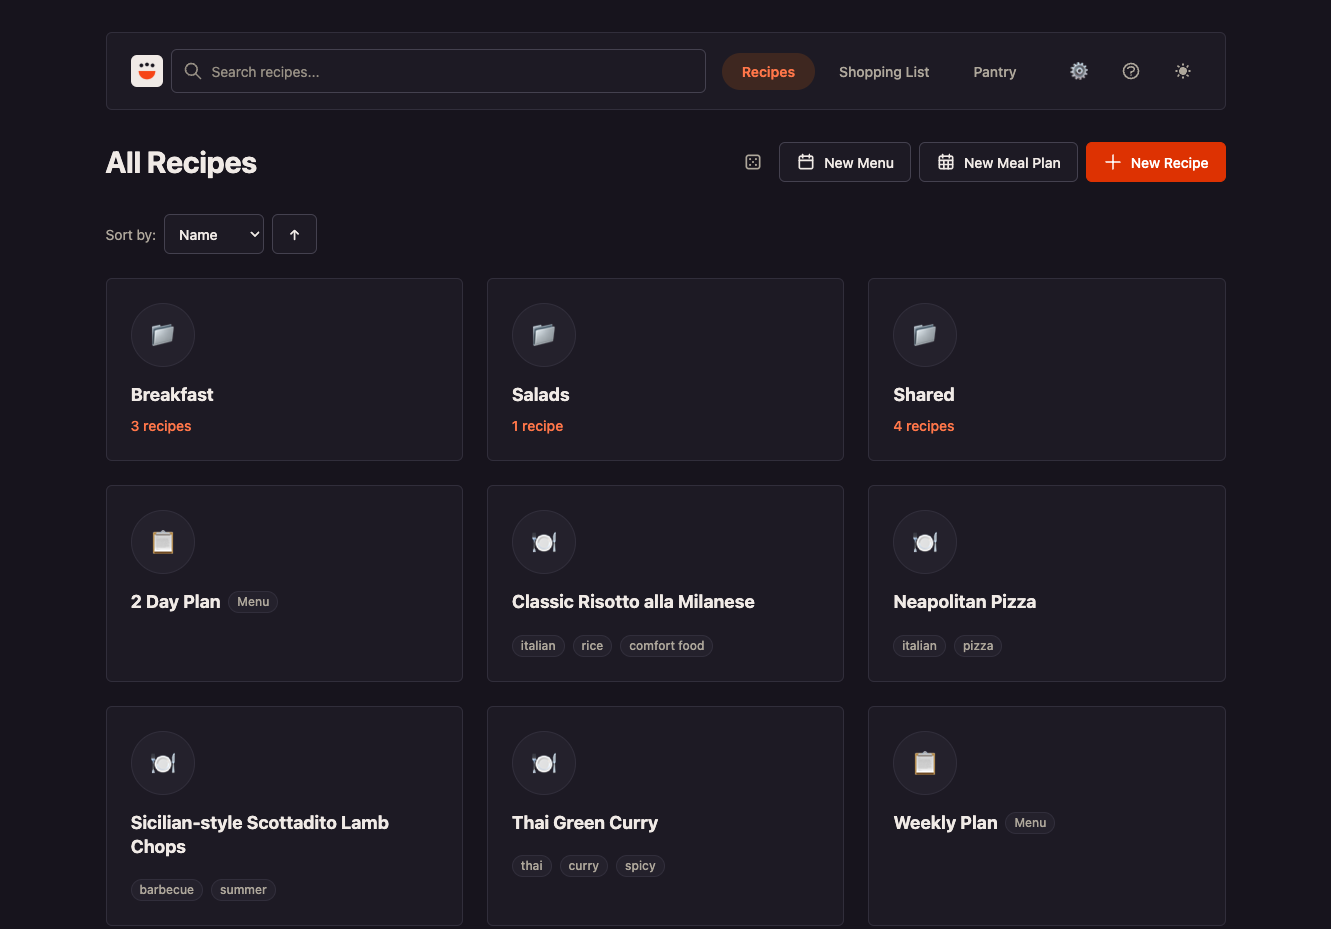Open settings via gear icon
1331x929 pixels.
(x=1079, y=71)
